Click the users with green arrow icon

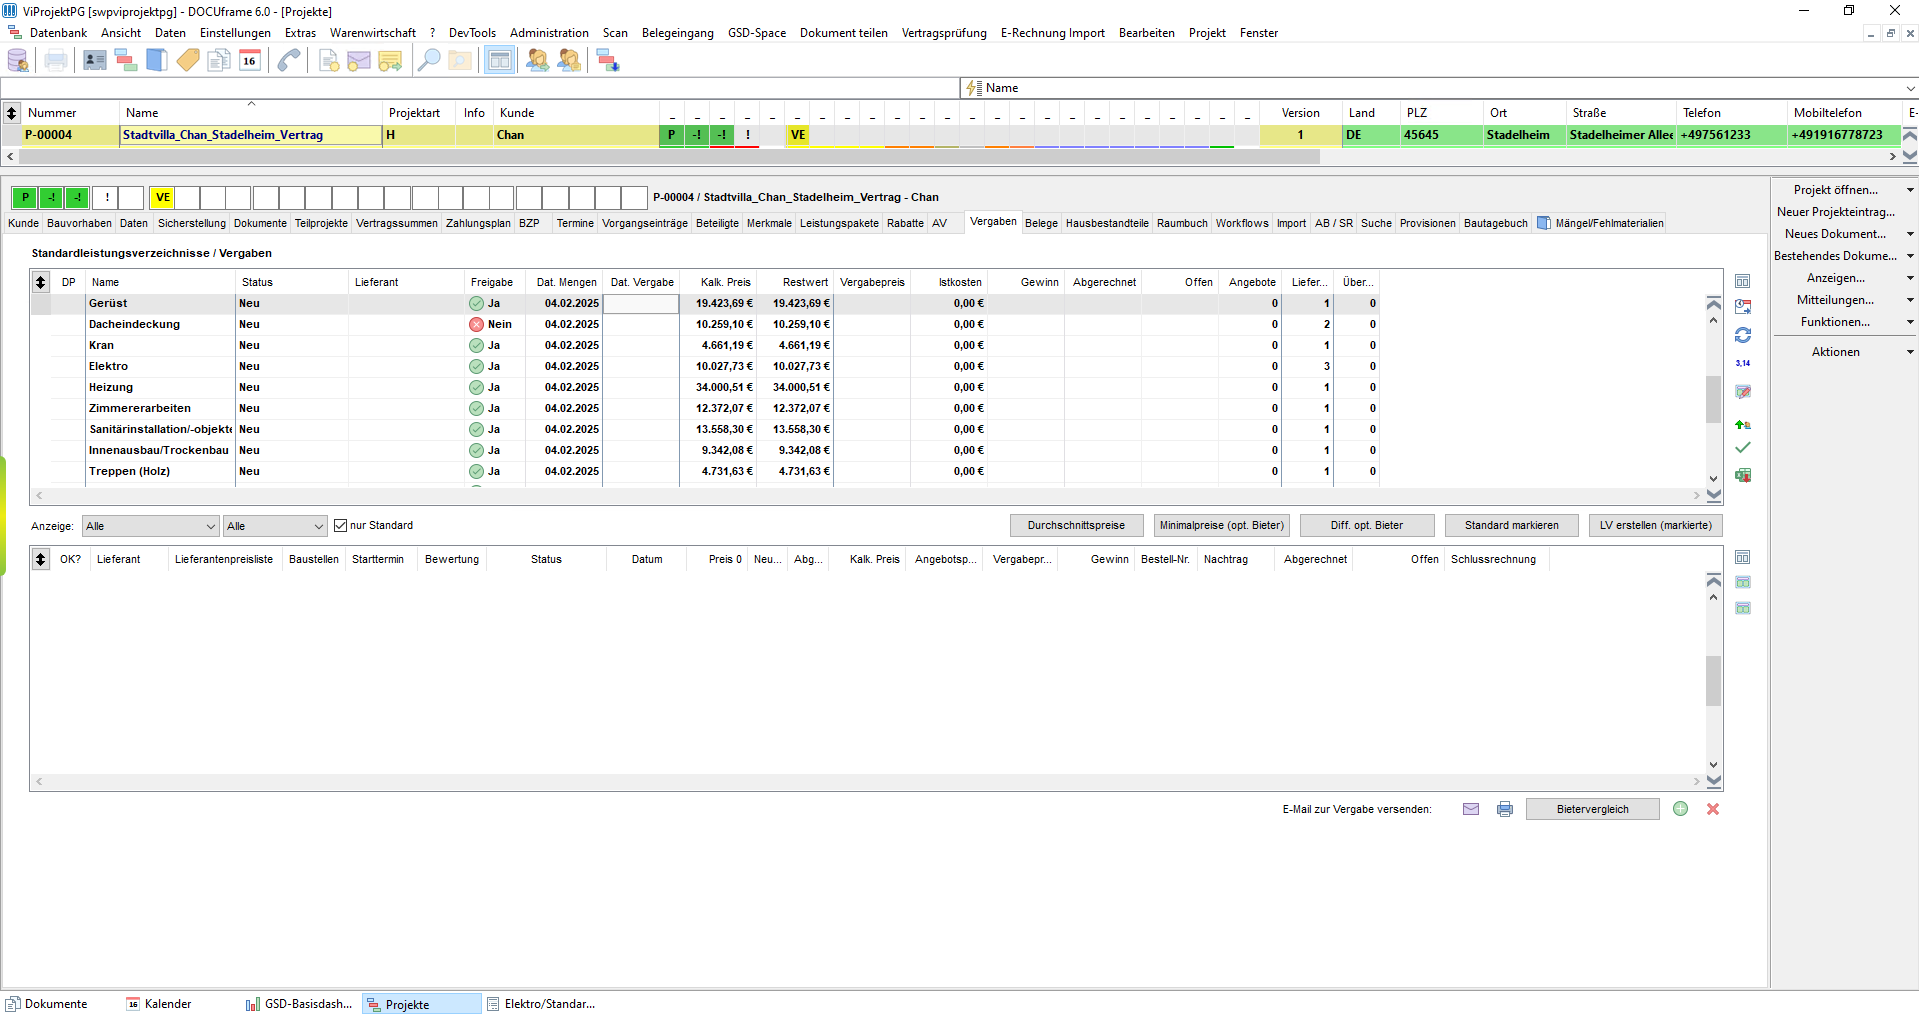pos(538,61)
